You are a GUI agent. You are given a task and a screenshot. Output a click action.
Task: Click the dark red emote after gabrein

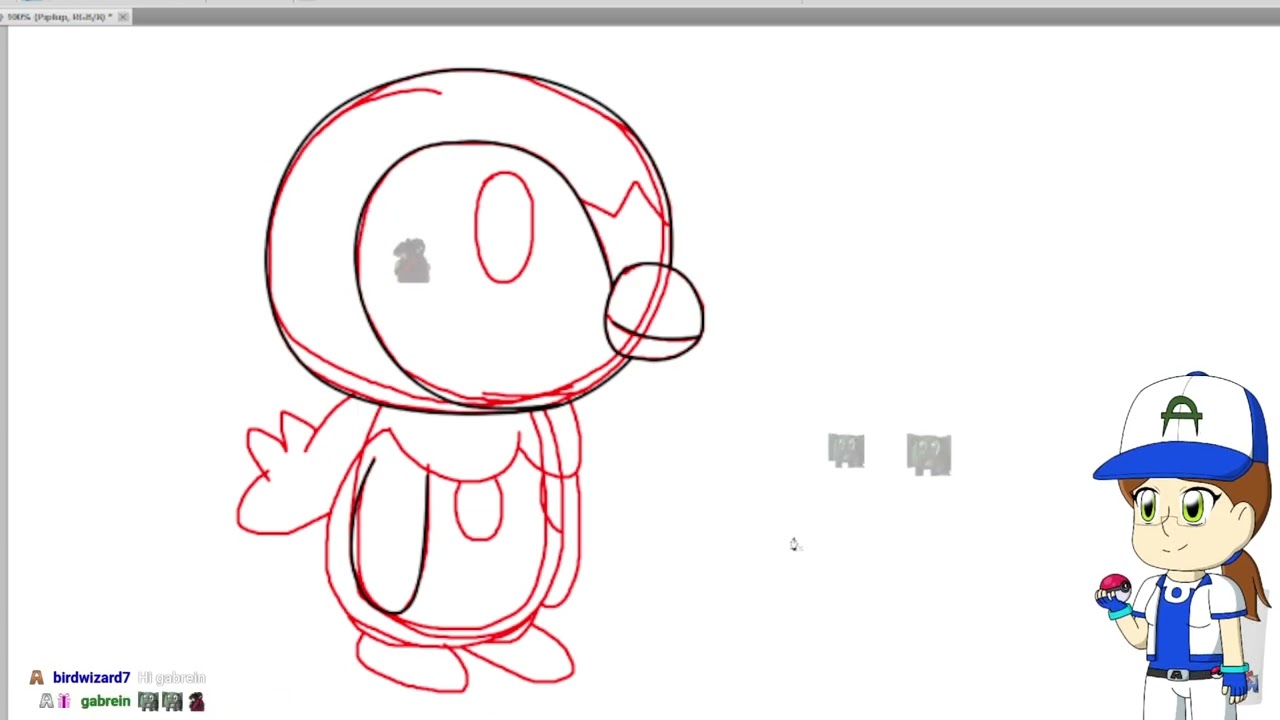click(196, 702)
